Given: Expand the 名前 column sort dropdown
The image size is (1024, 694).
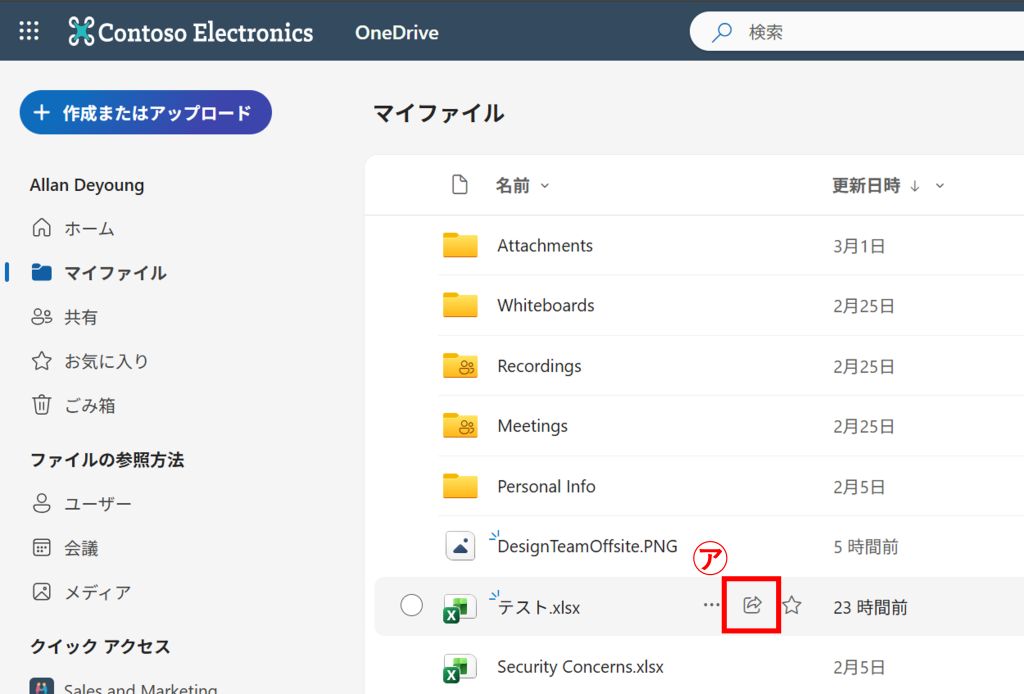Looking at the screenshot, I should pos(545,186).
